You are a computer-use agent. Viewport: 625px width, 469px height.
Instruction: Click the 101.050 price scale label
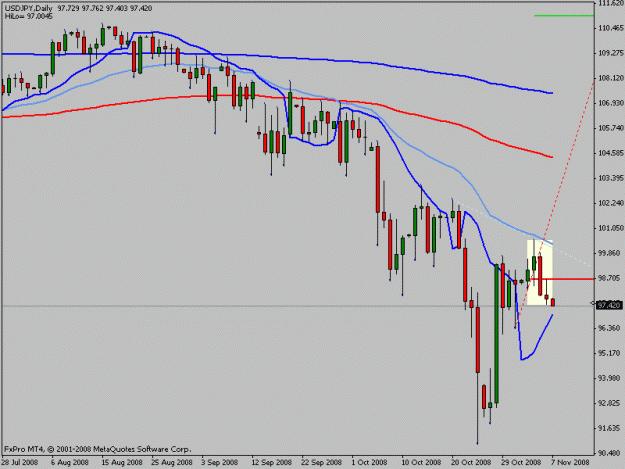(x=611, y=228)
